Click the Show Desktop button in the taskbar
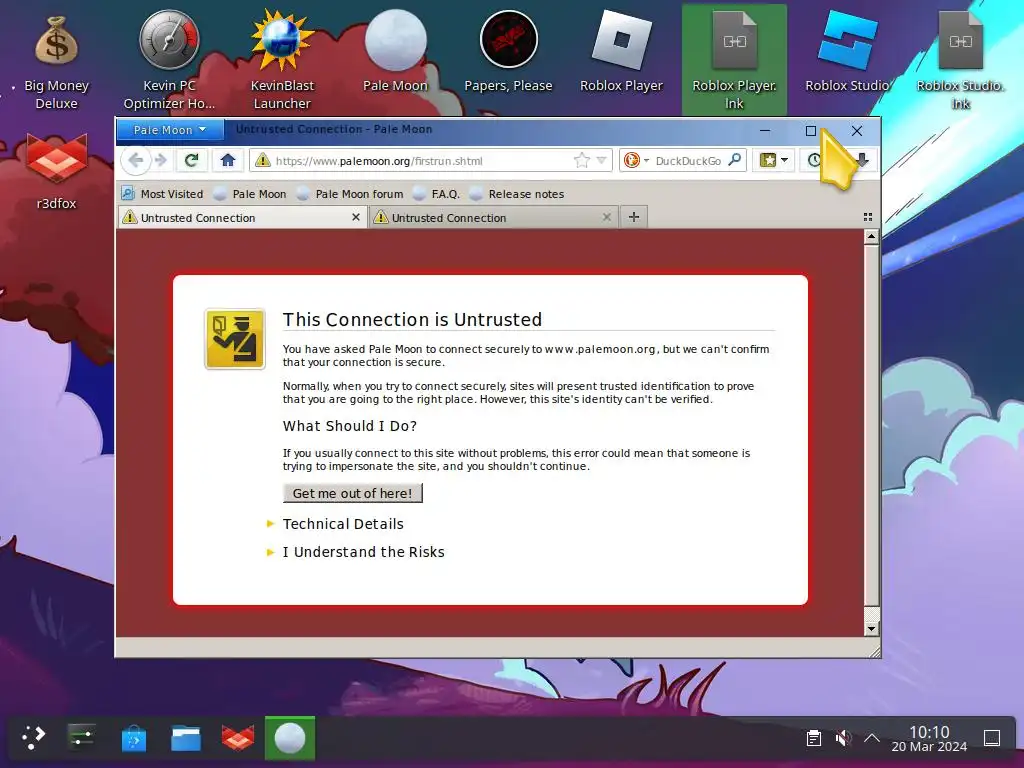Image resolution: width=1024 pixels, height=768 pixels. 992,738
